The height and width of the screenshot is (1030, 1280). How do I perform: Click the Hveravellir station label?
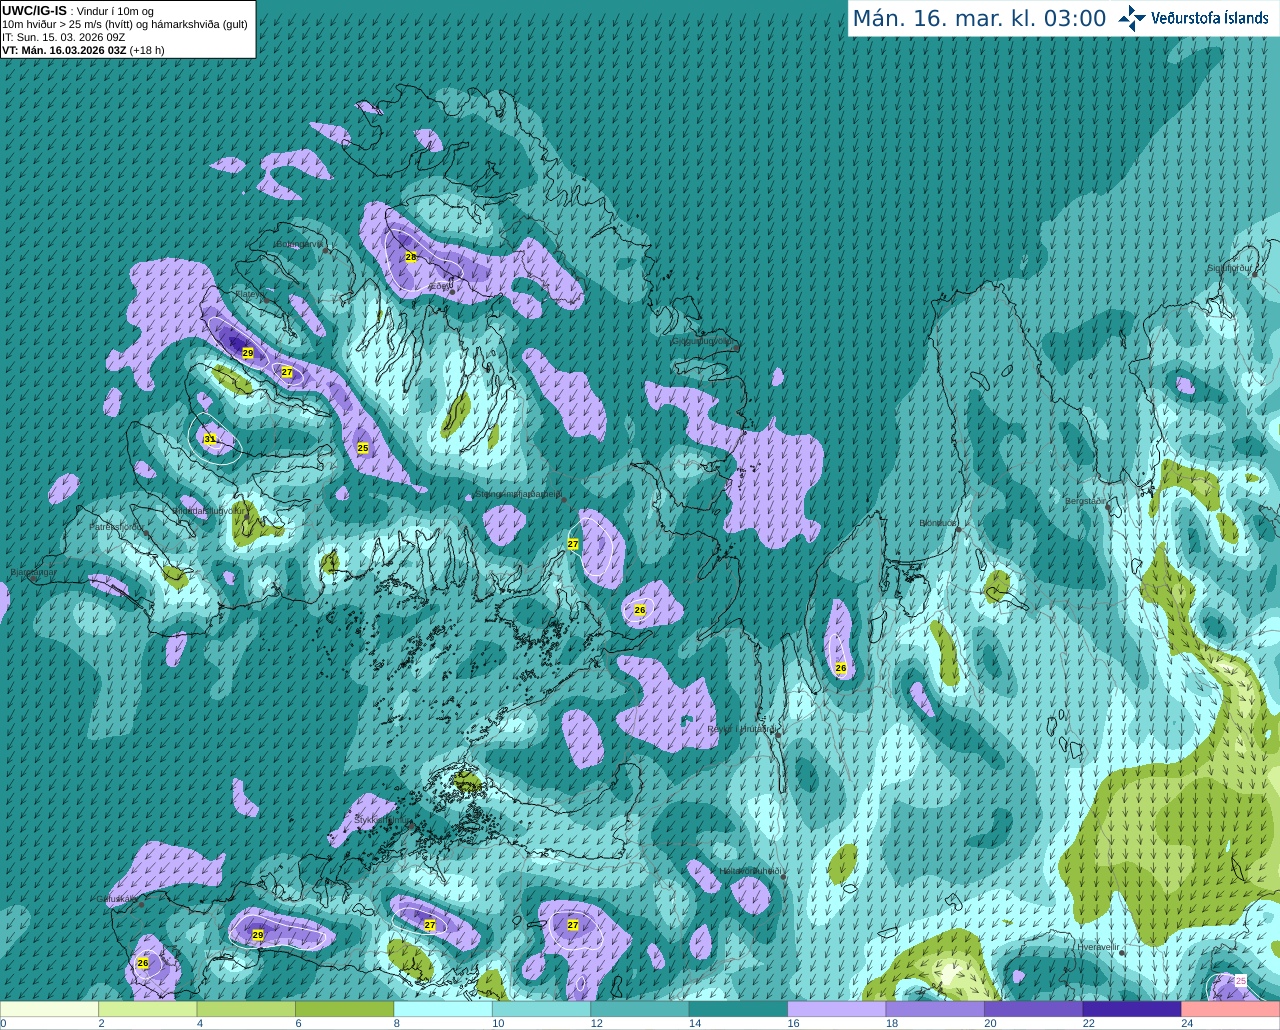(x=1097, y=946)
